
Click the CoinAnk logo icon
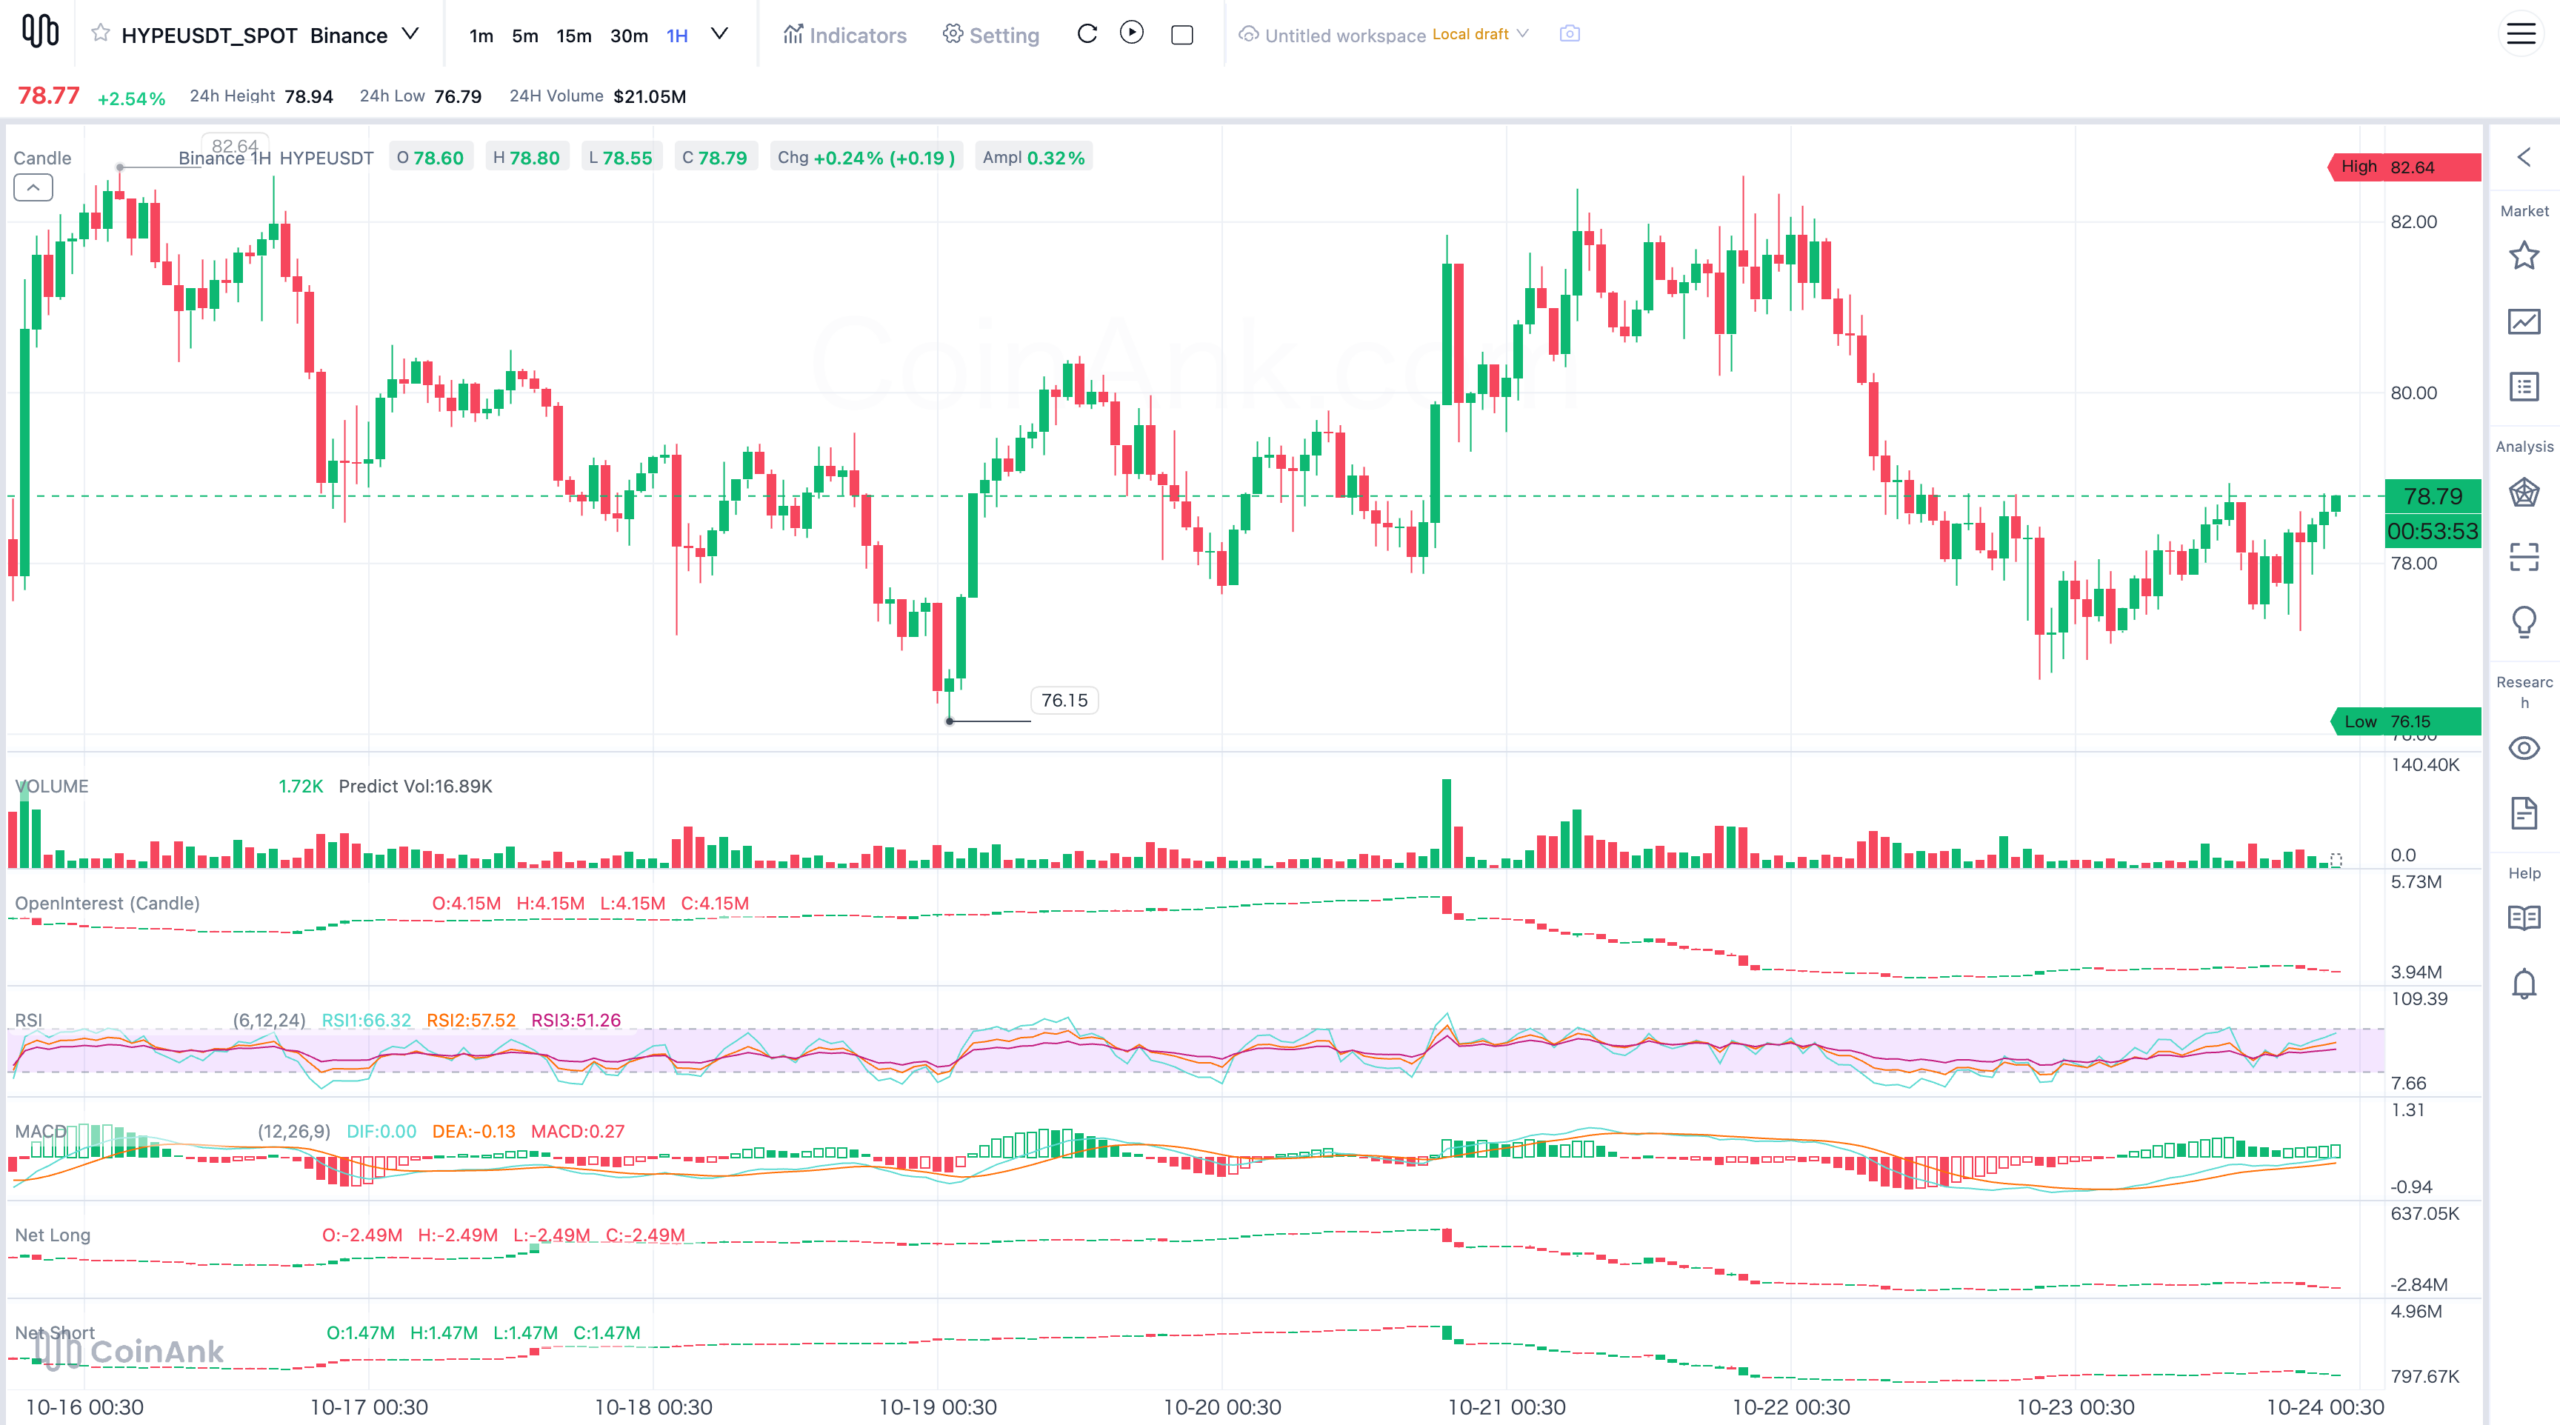point(40,32)
